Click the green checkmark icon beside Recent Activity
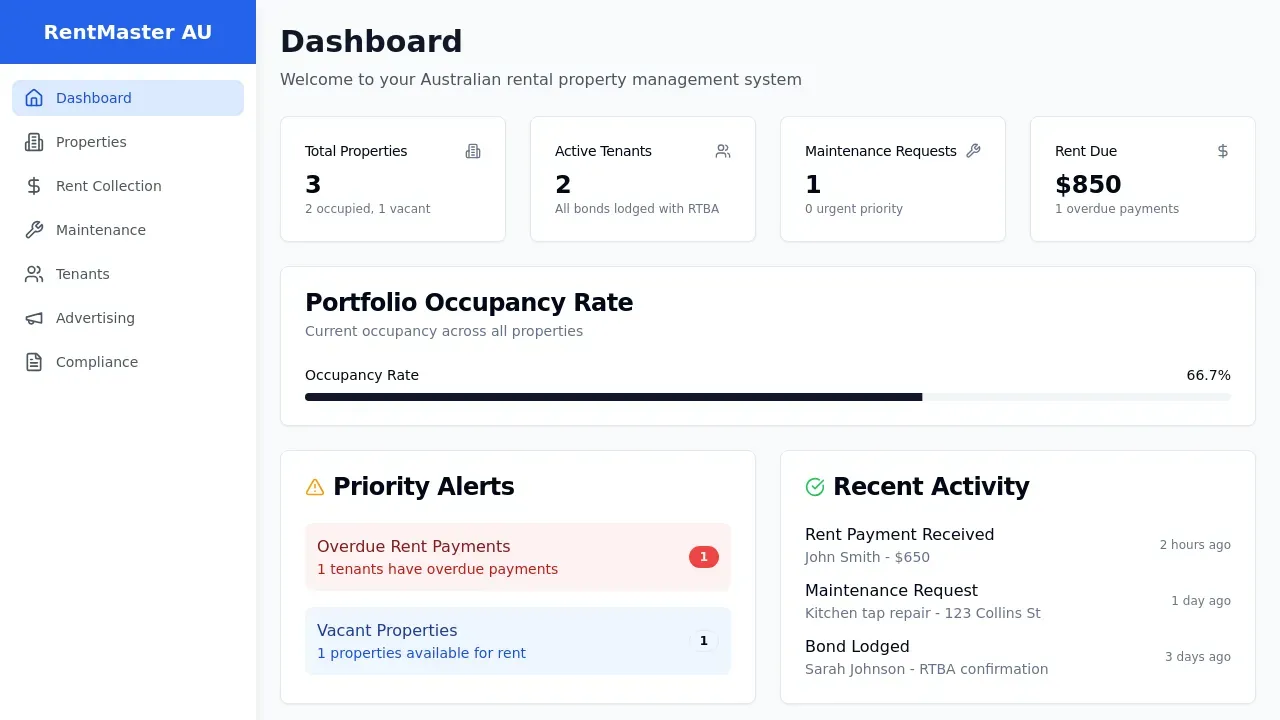The height and width of the screenshot is (720, 1280). (x=815, y=487)
